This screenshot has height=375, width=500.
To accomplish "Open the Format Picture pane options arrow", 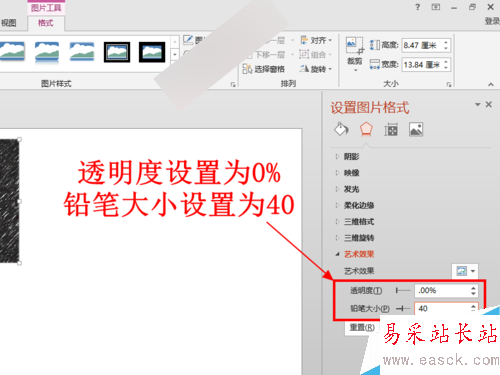I will (x=477, y=105).
